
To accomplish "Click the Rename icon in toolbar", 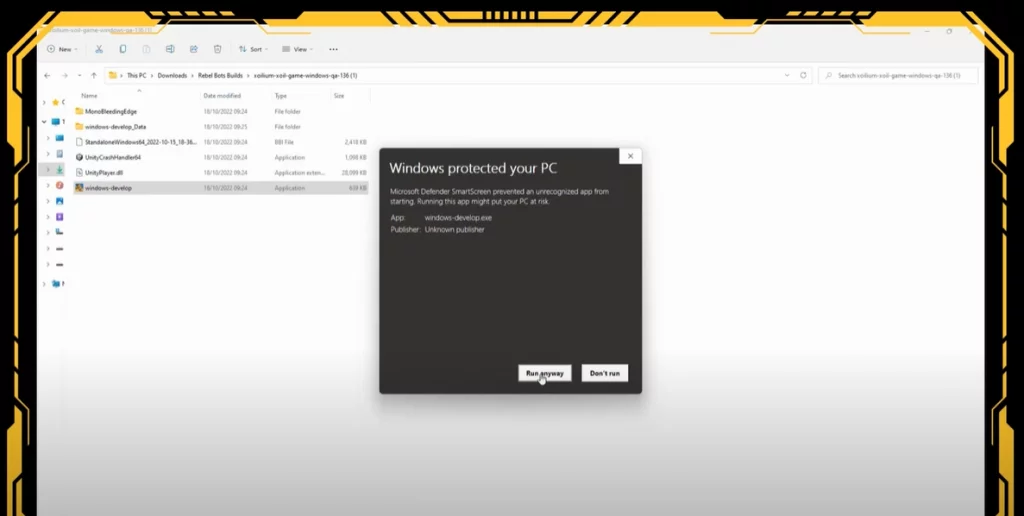I will point(170,49).
